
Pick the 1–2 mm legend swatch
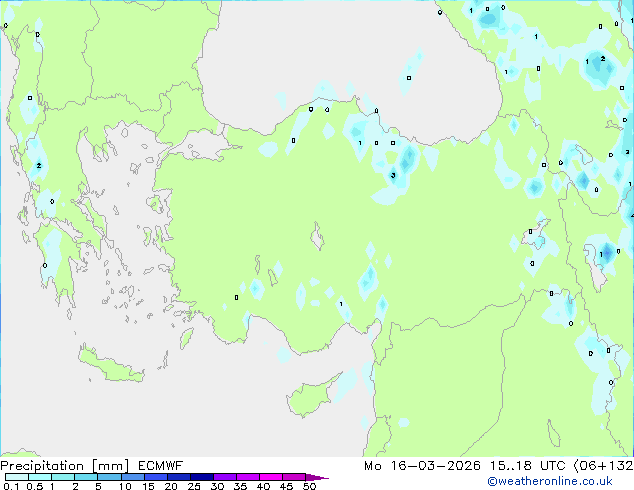point(63,477)
